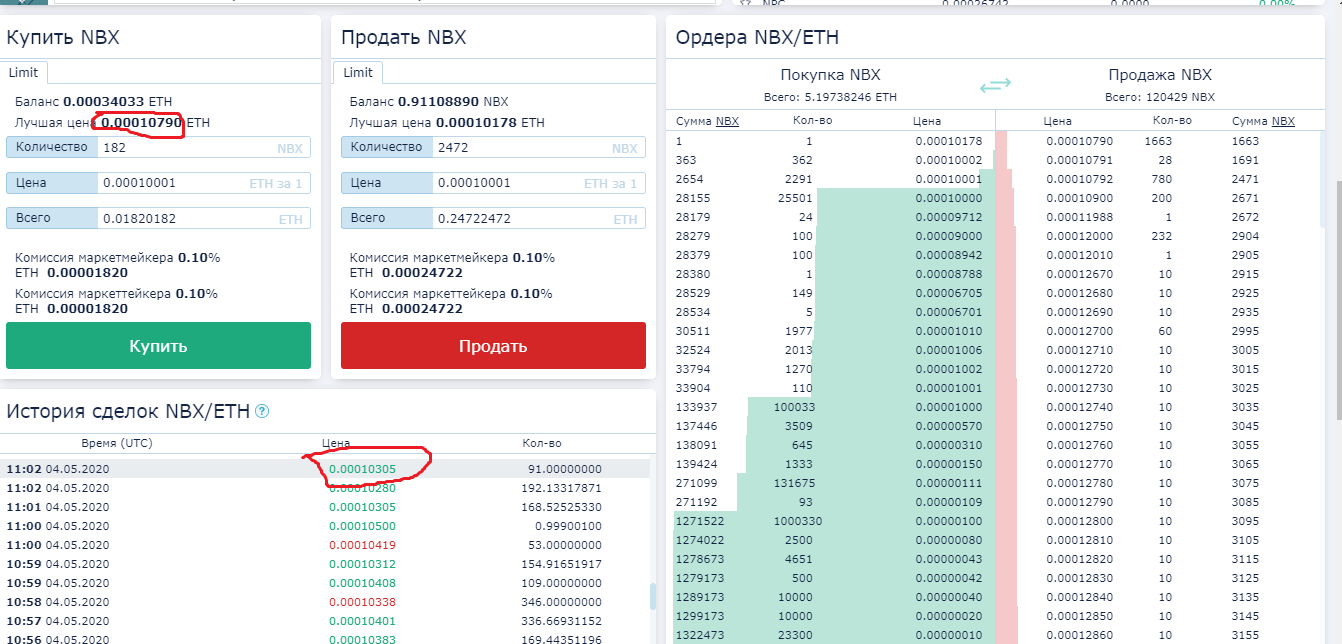Click the trade history scrollbar thumb
This screenshot has height=644, width=1342.
pos(653,596)
